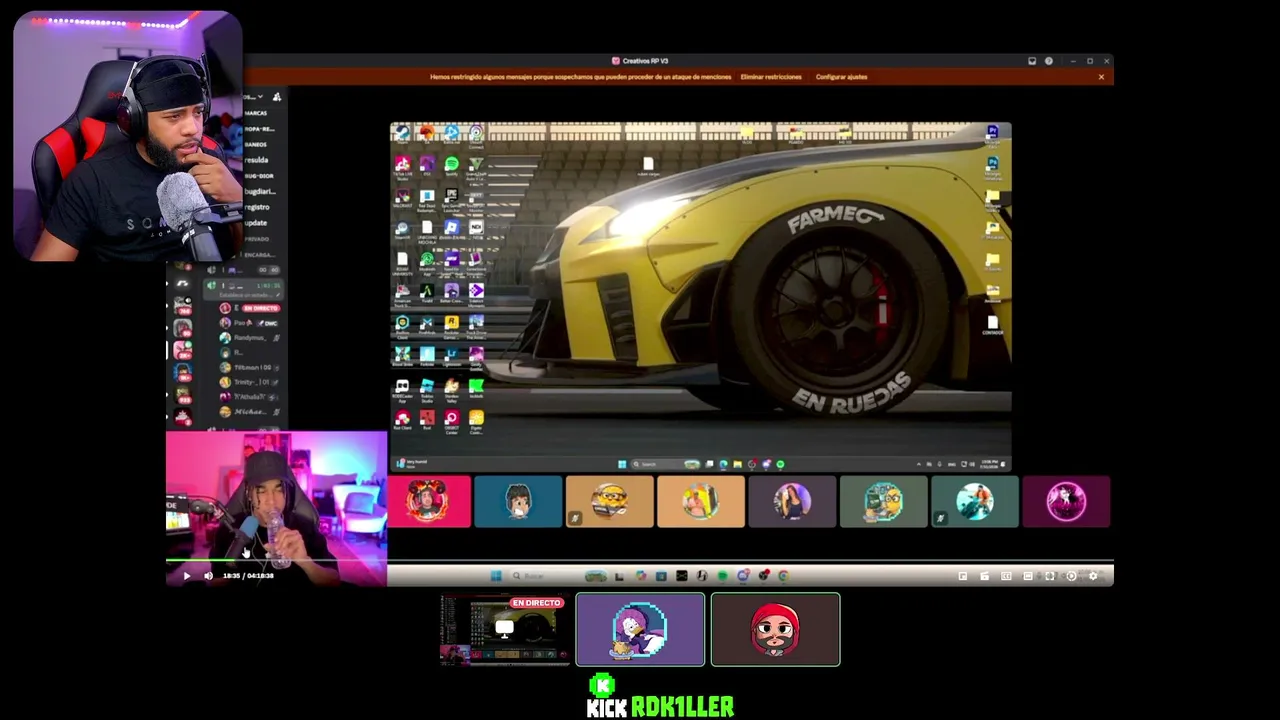Launch the Roblox Studio desktop shortcut
Screen dimensions: 1280x720
click(427, 389)
